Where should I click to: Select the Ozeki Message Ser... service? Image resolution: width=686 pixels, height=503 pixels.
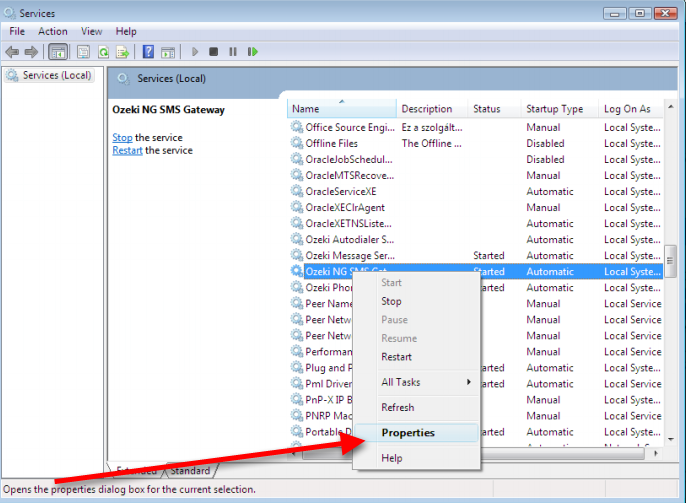pyautogui.click(x=476, y=255)
